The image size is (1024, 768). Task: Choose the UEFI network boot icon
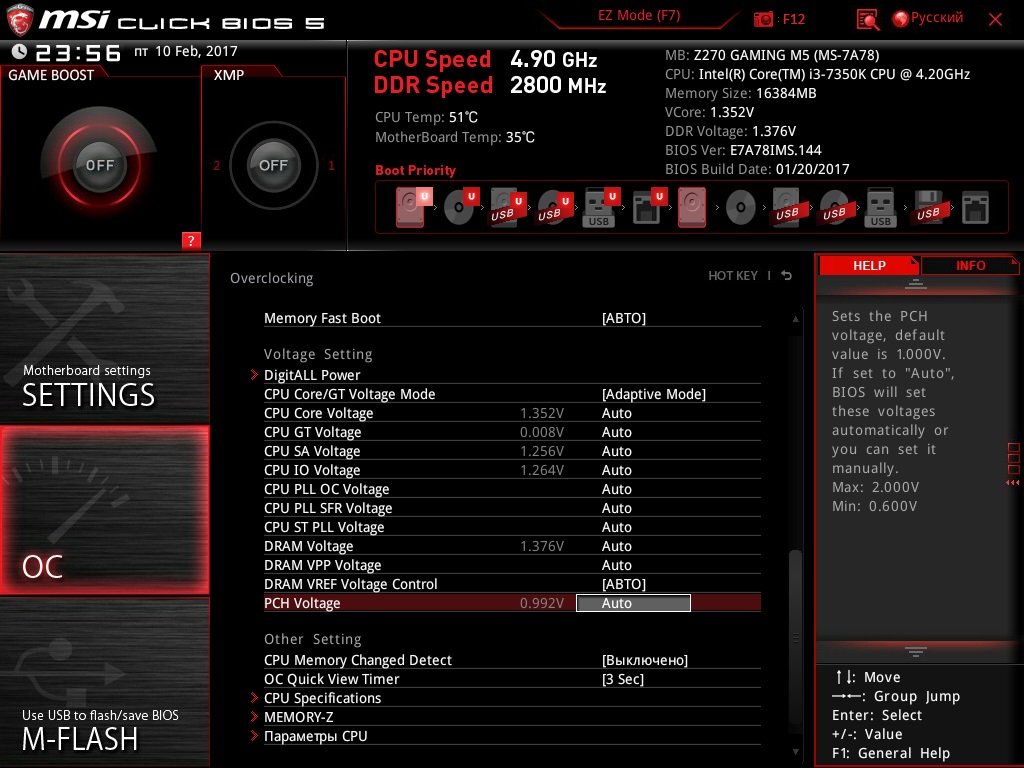648,207
